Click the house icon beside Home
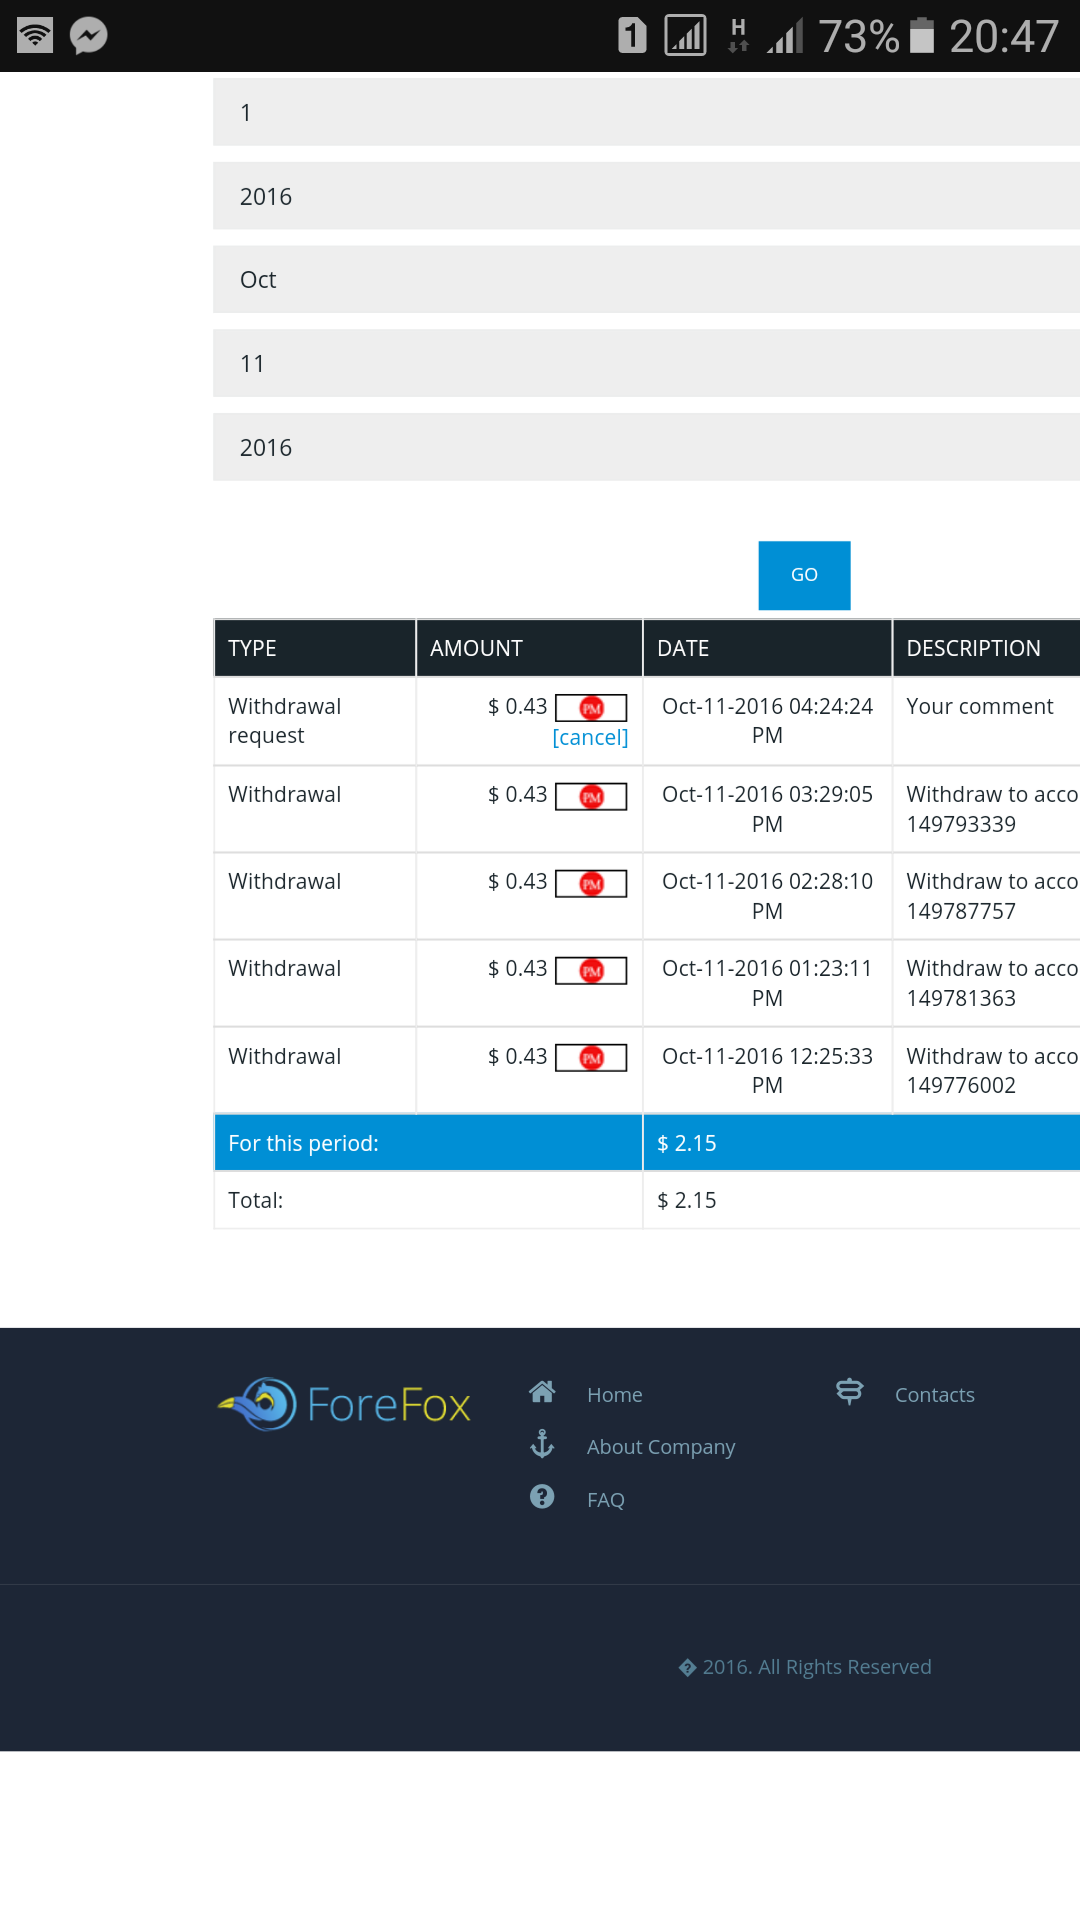Viewport: 1080px width, 1920px height. [542, 1391]
